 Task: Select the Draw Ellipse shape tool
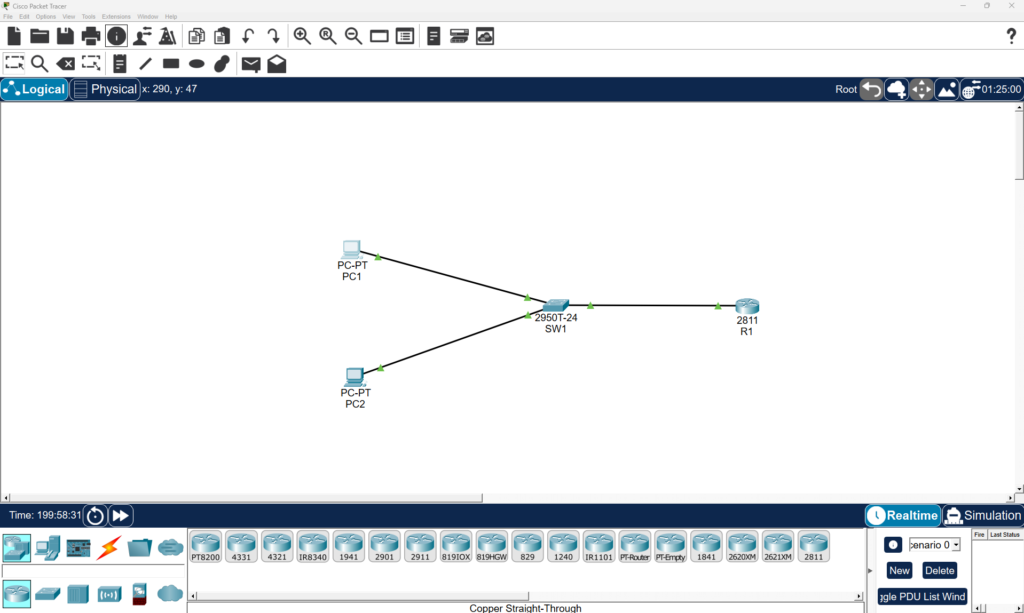click(195, 63)
